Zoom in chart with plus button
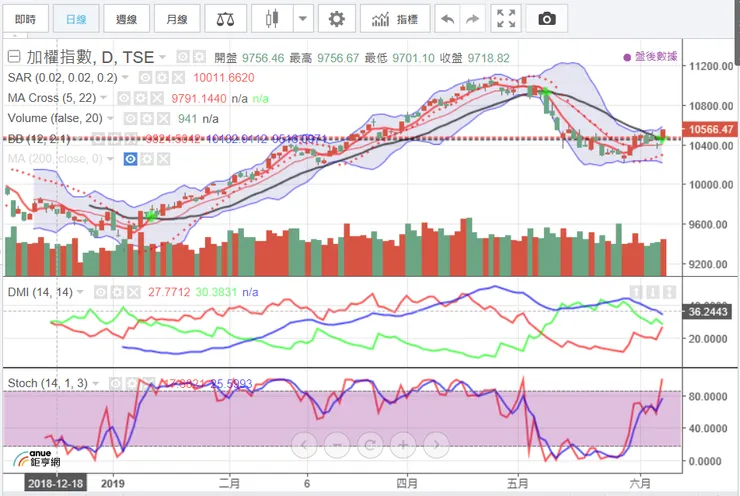The height and width of the screenshot is (496, 740). pos(403,445)
